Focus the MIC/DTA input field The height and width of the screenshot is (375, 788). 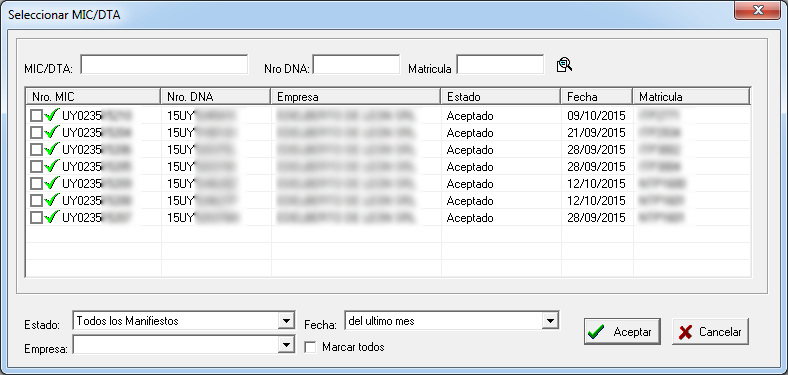click(164, 64)
